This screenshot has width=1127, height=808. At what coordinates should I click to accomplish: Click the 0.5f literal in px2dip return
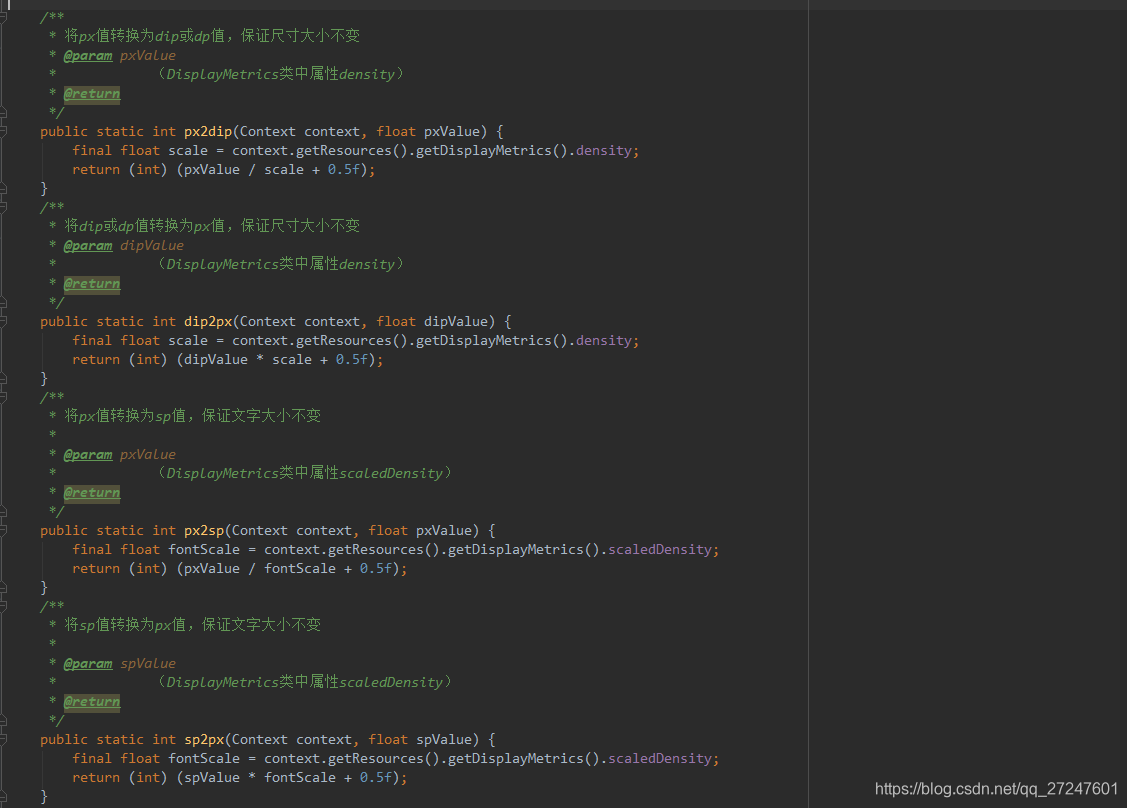pyautogui.click(x=344, y=170)
